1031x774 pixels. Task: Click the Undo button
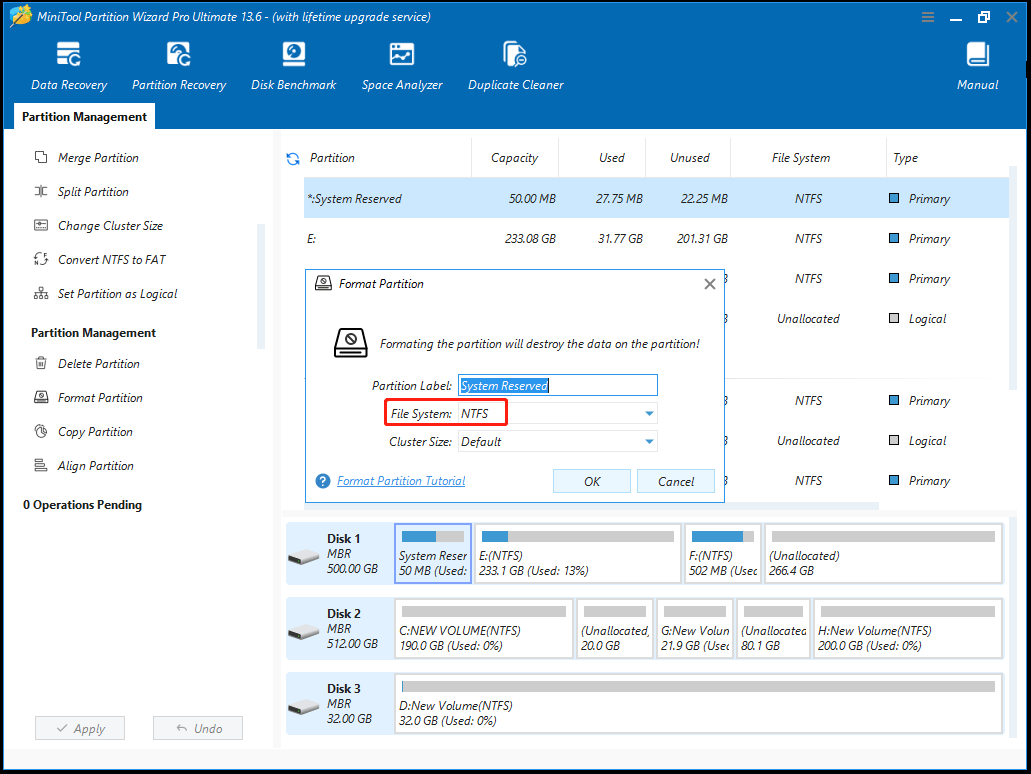[198, 728]
